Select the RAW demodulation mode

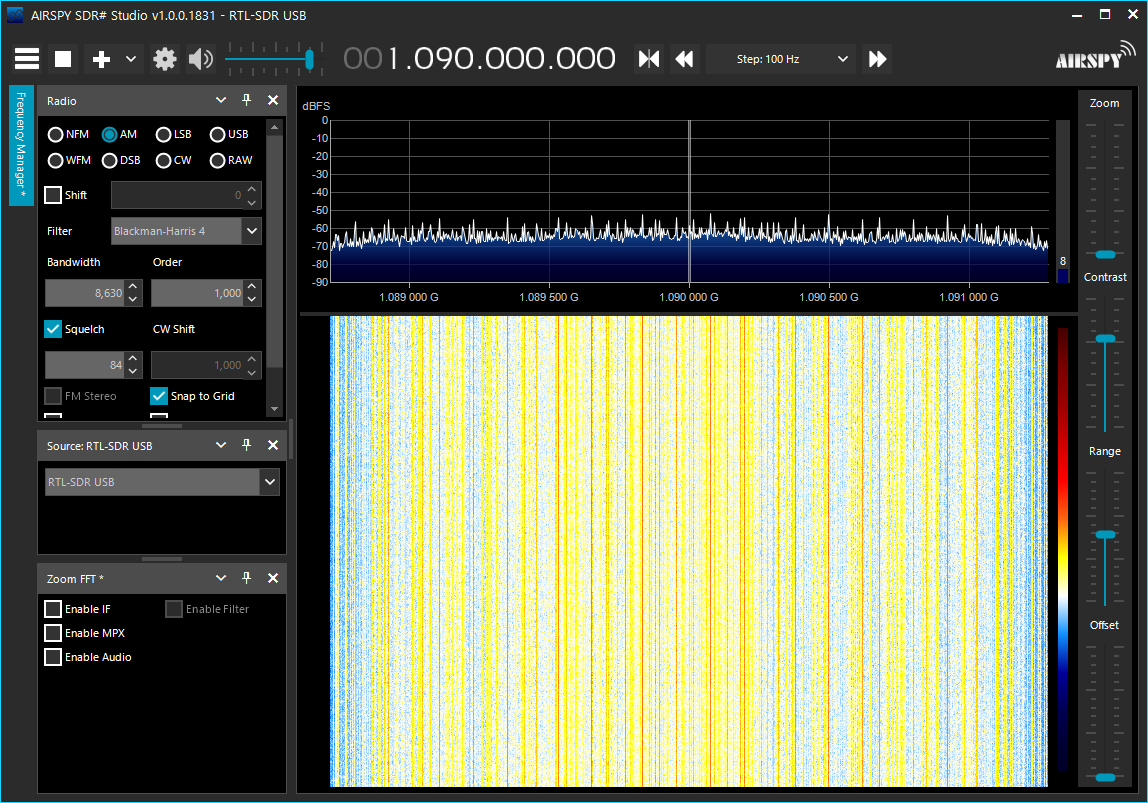231,160
